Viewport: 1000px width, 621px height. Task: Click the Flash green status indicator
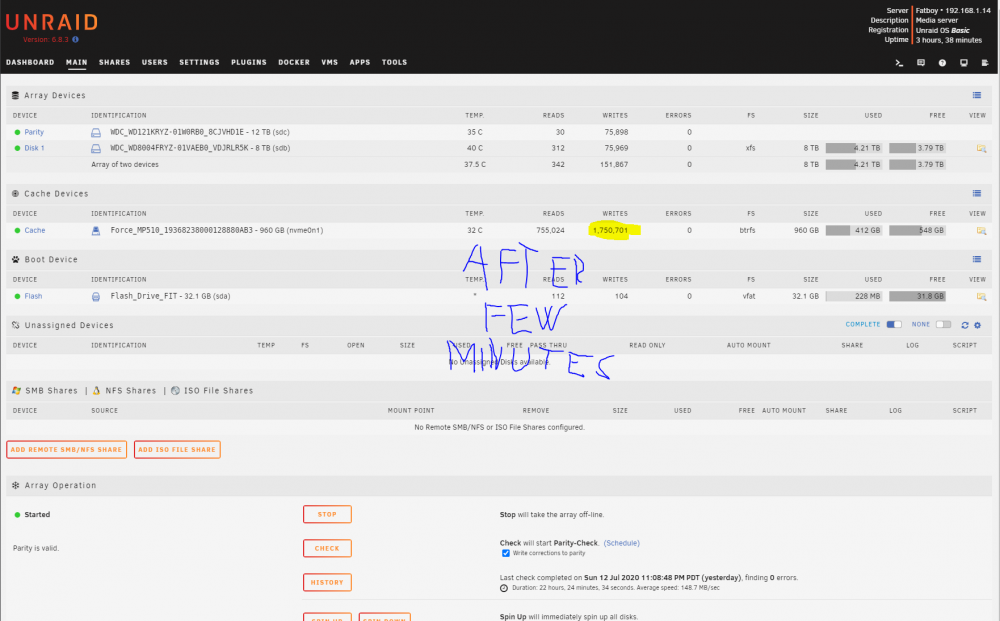point(17,296)
